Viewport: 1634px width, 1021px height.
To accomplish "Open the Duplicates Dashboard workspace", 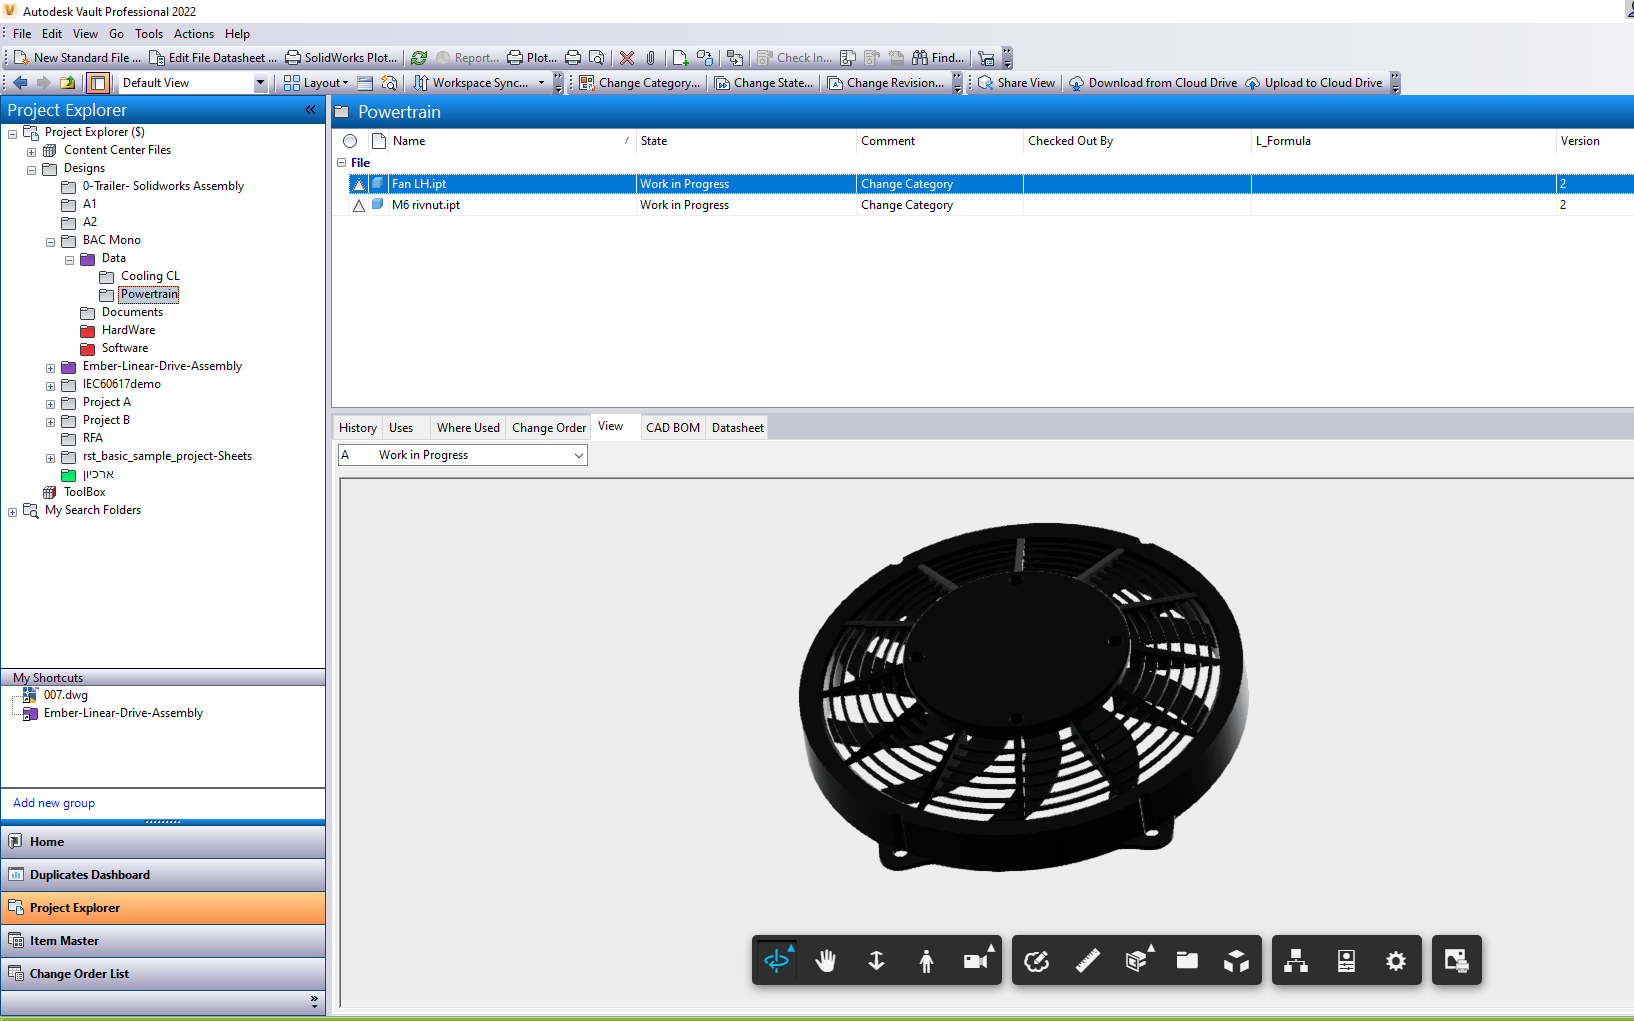I will pos(163,875).
